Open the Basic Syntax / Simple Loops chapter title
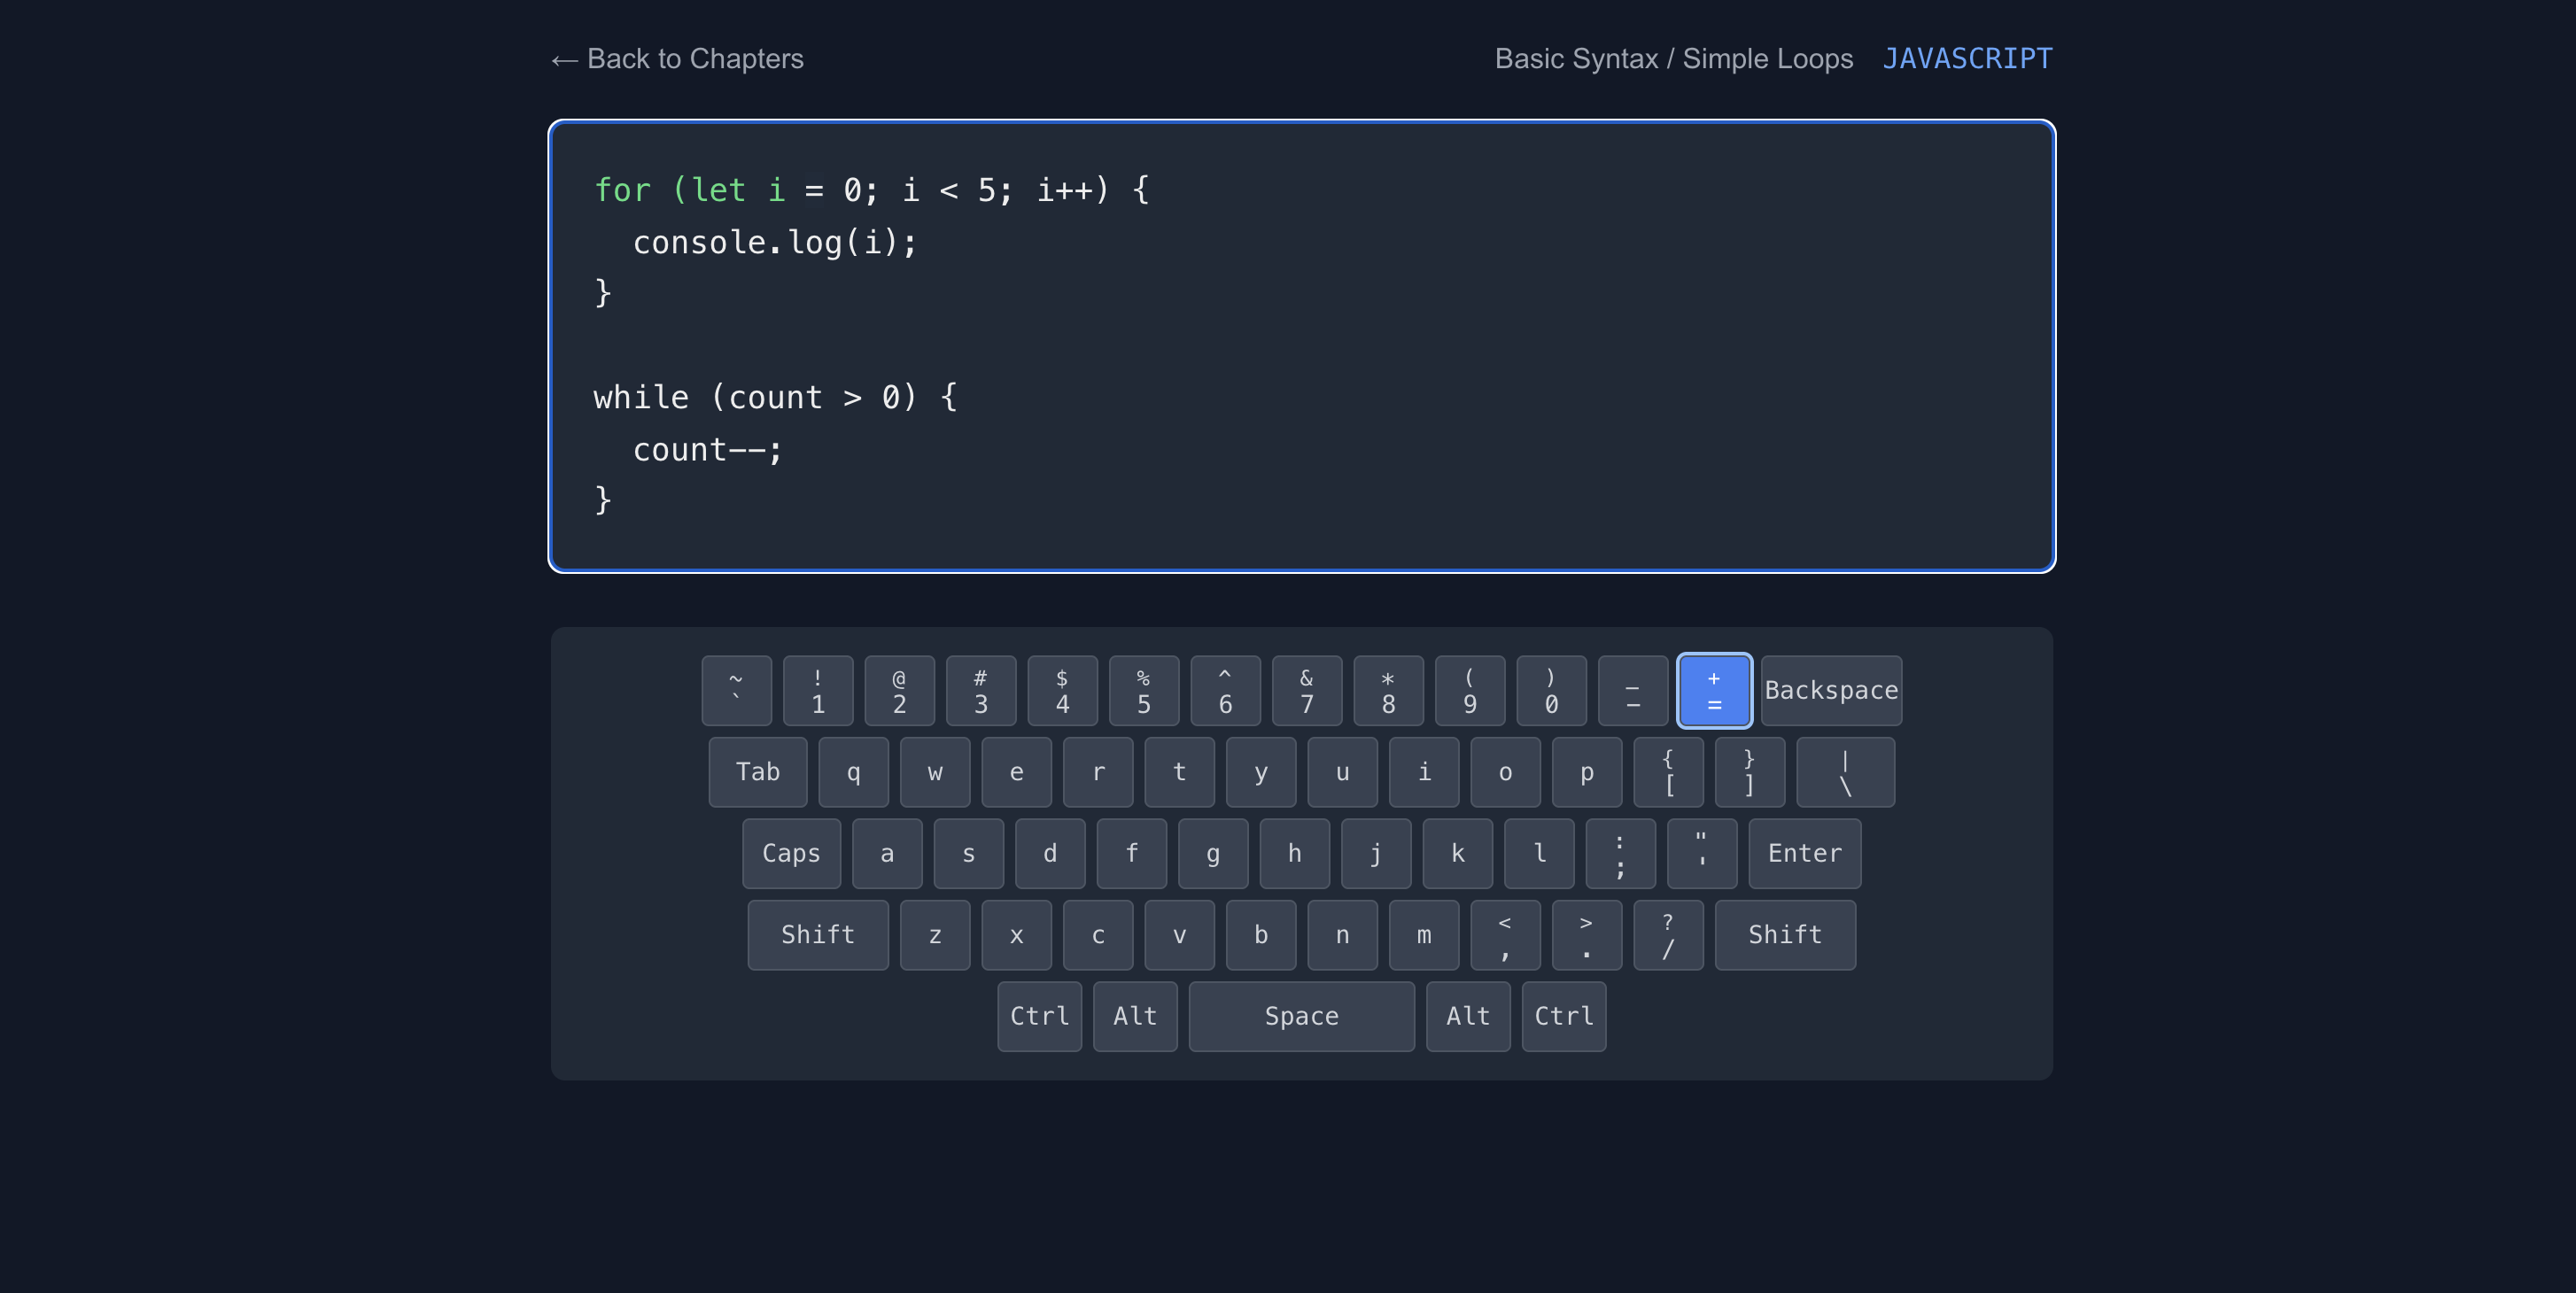Image resolution: width=2576 pixels, height=1293 pixels. click(x=1673, y=59)
